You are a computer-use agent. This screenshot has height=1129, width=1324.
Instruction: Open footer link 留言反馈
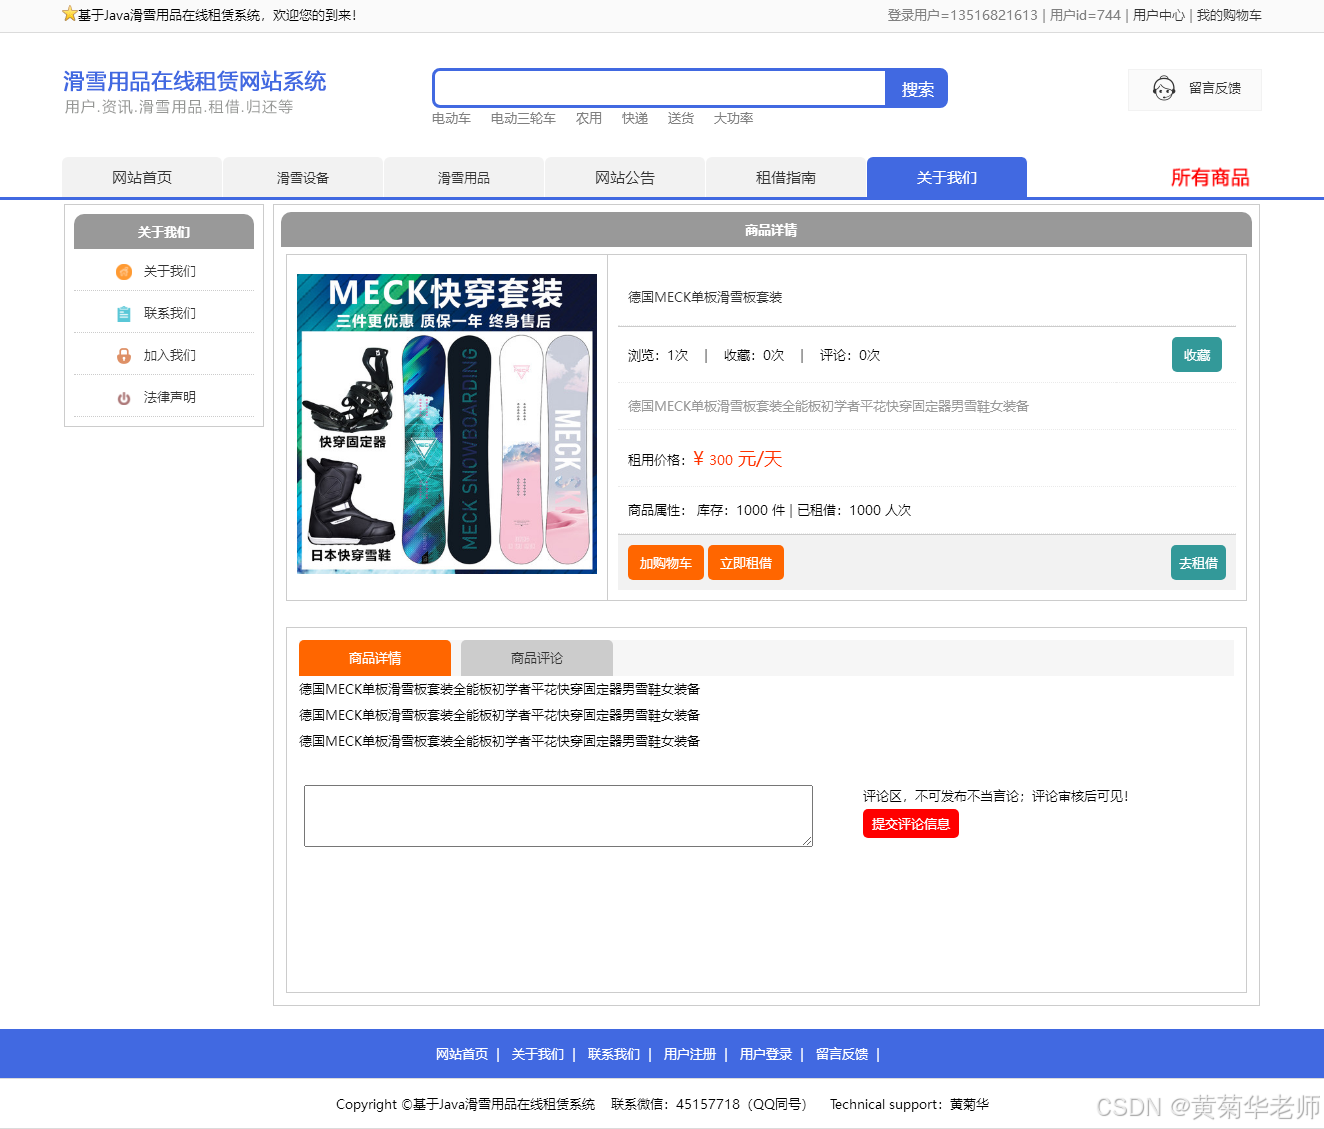pyautogui.click(x=842, y=1054)
